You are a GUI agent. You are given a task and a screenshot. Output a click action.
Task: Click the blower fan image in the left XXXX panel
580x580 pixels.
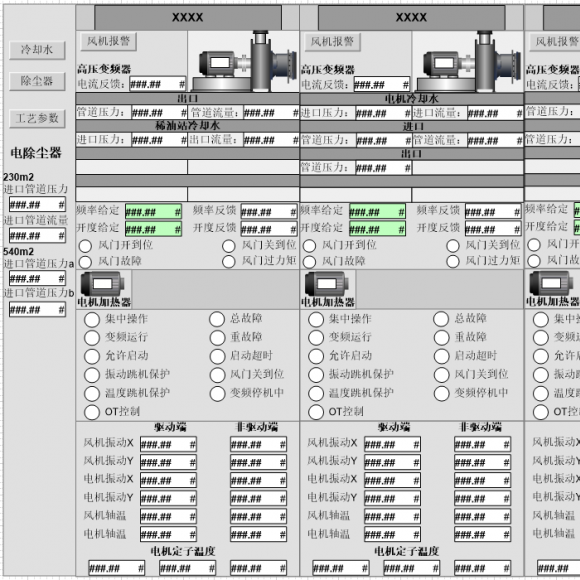tap(244, 61)
